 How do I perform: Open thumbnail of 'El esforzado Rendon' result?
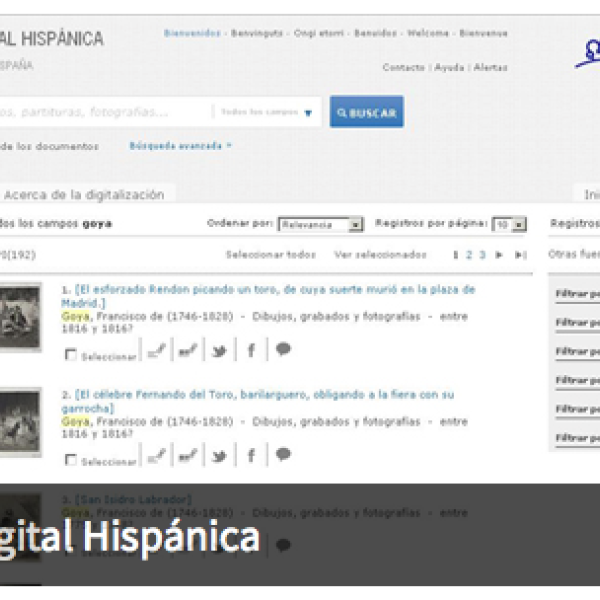point(19,317)
